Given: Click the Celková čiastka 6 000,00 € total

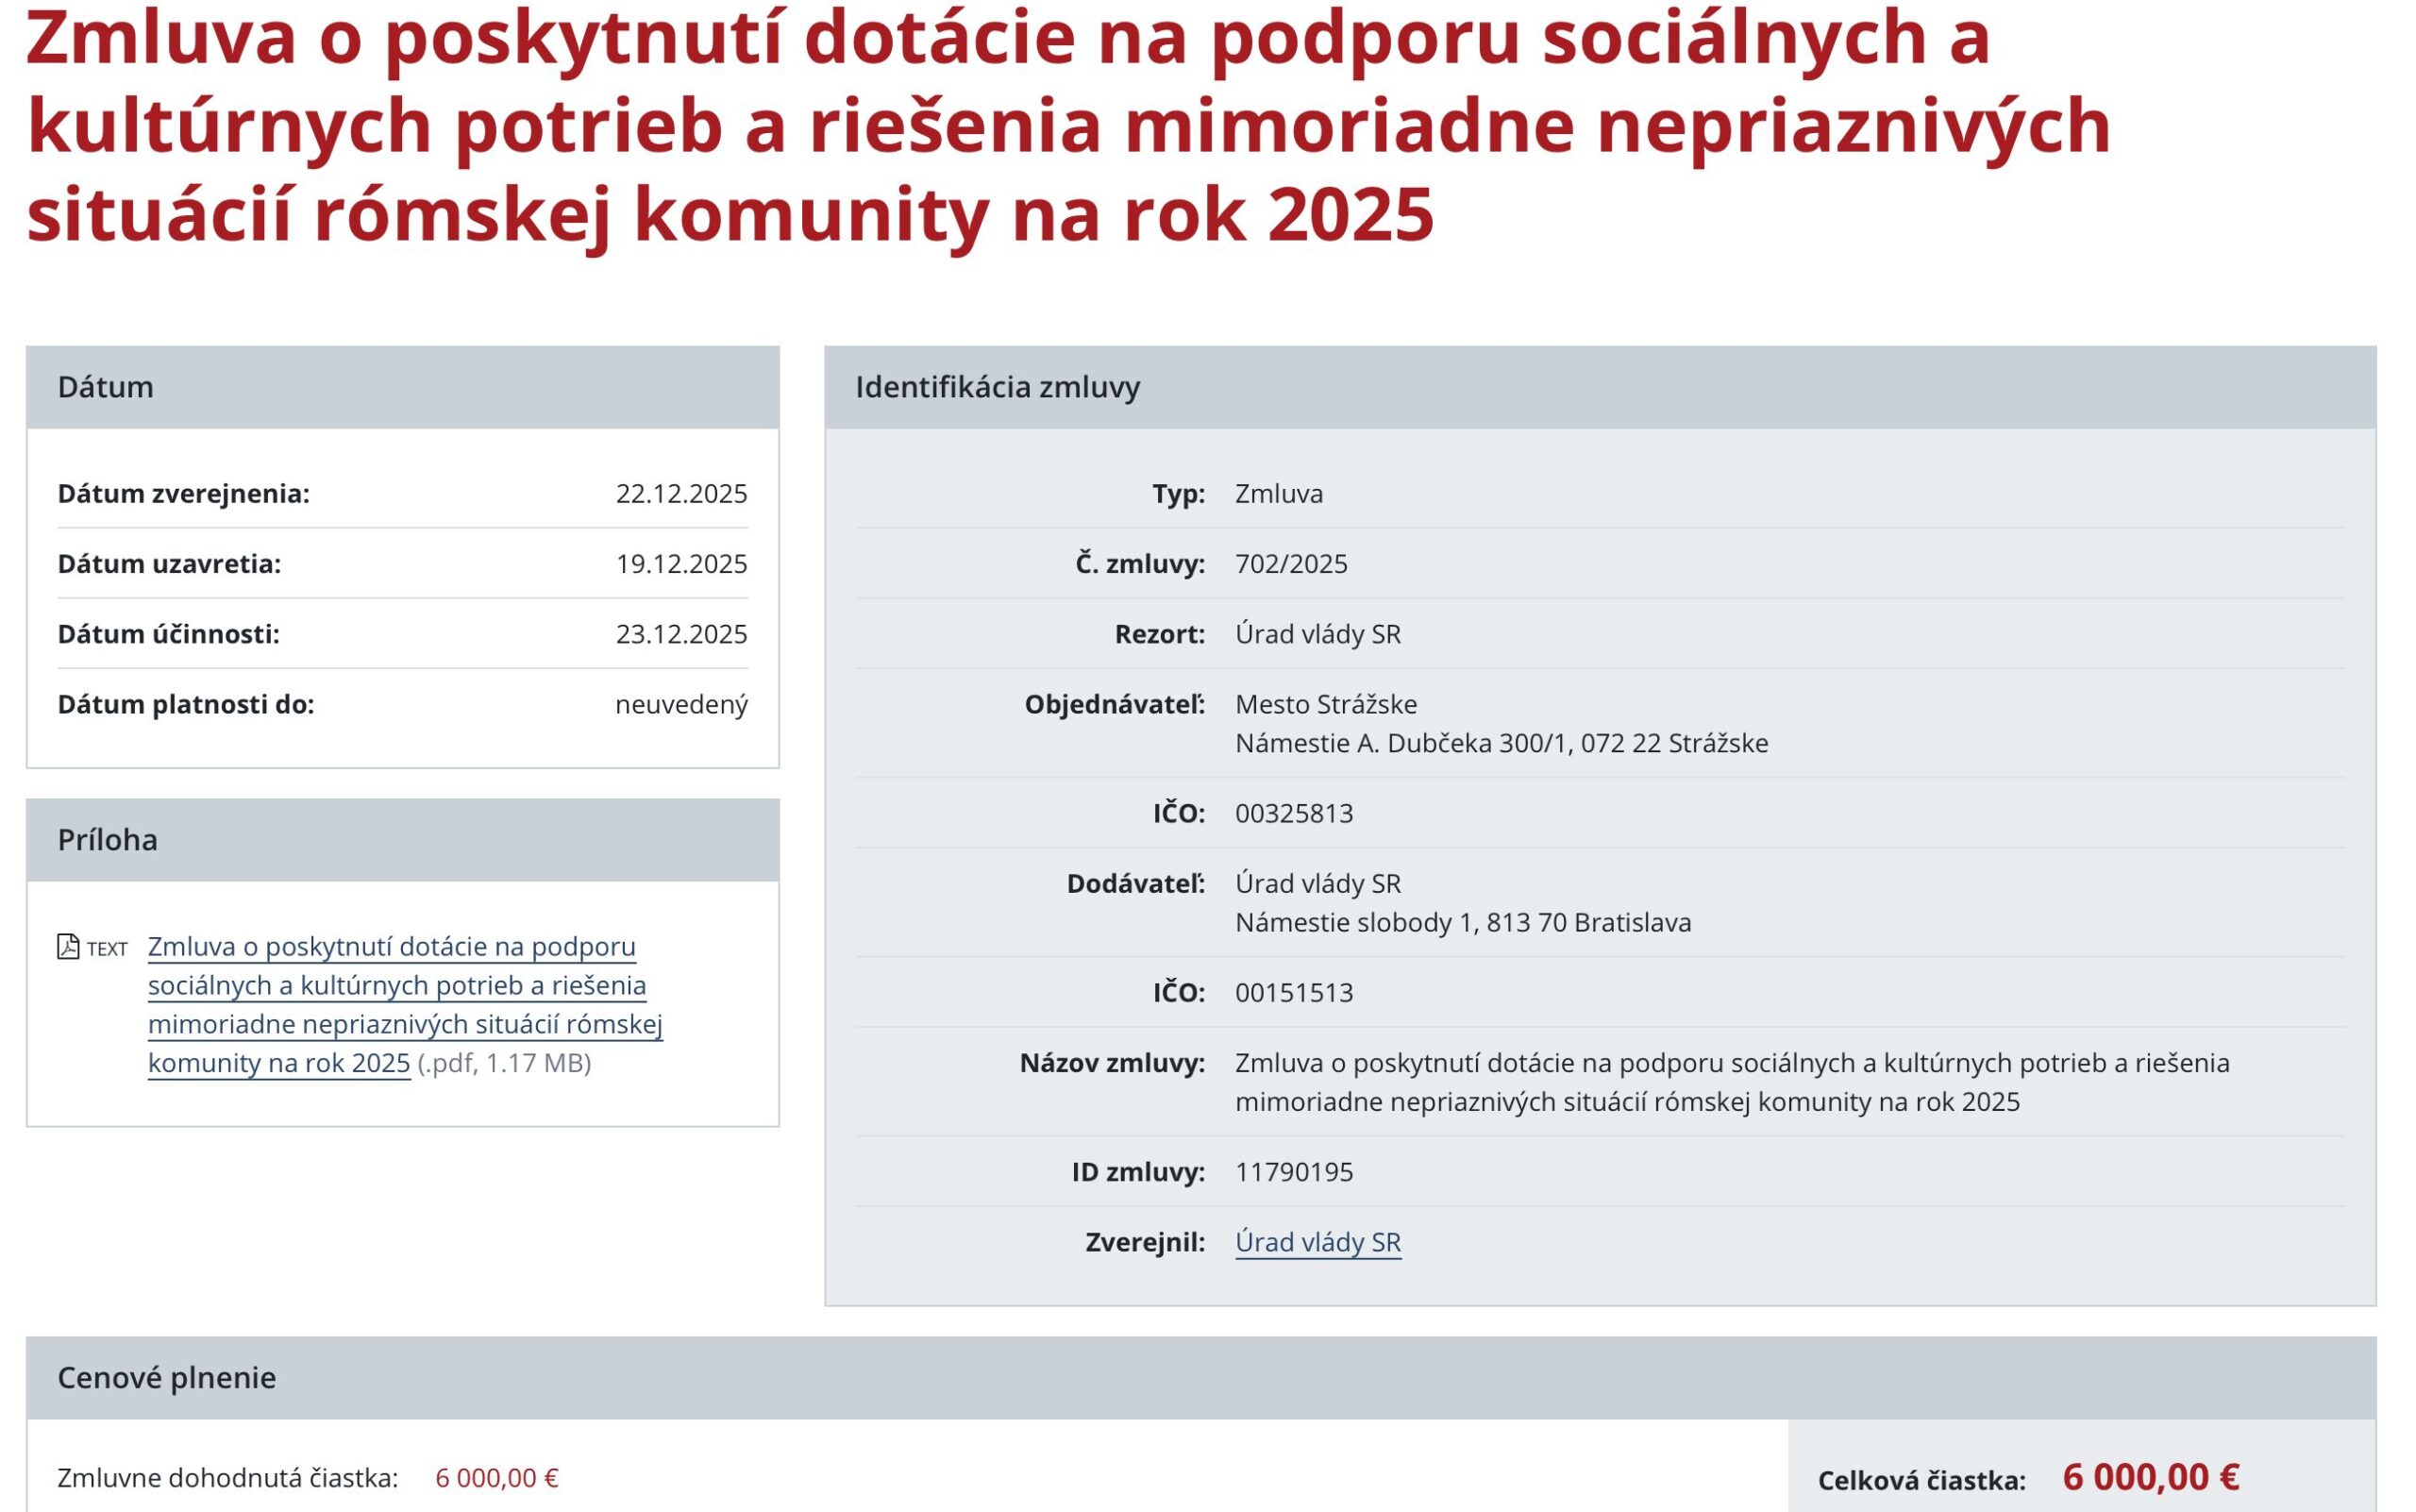Looking at the screenshot, I should (x=2150, y=1477).
